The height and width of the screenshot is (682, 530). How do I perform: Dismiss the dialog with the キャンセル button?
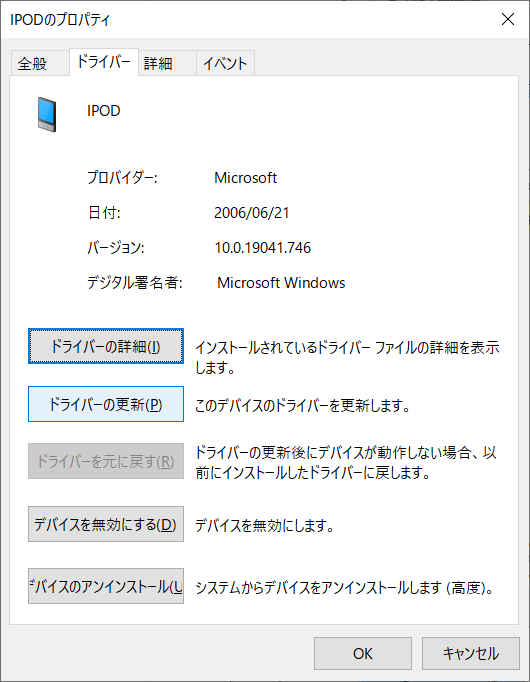pyautogui.click(x=470, y=654)
